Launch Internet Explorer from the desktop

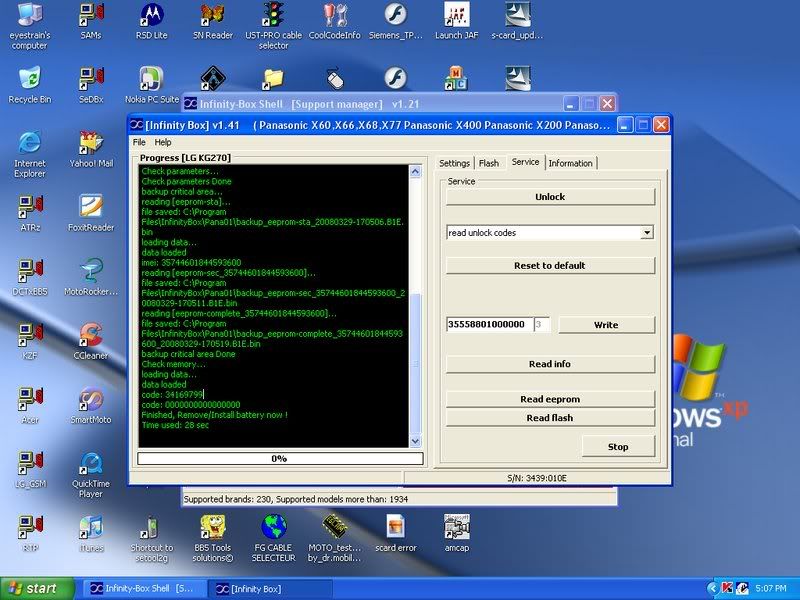pos(30,154)
